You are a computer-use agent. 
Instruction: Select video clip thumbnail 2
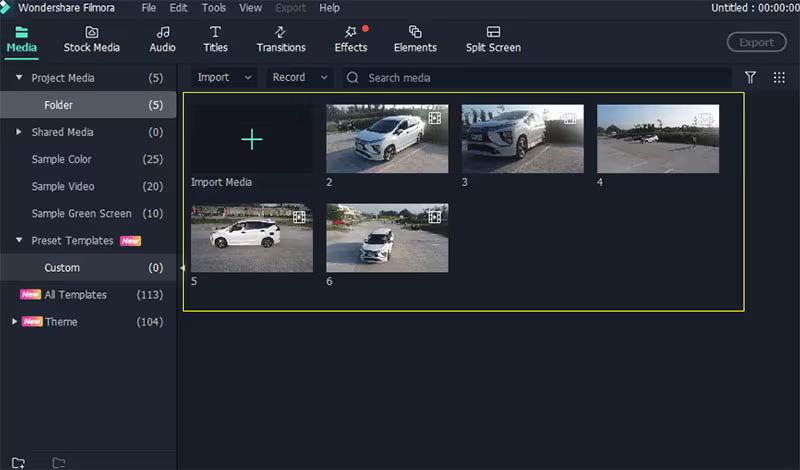point(387,139)
